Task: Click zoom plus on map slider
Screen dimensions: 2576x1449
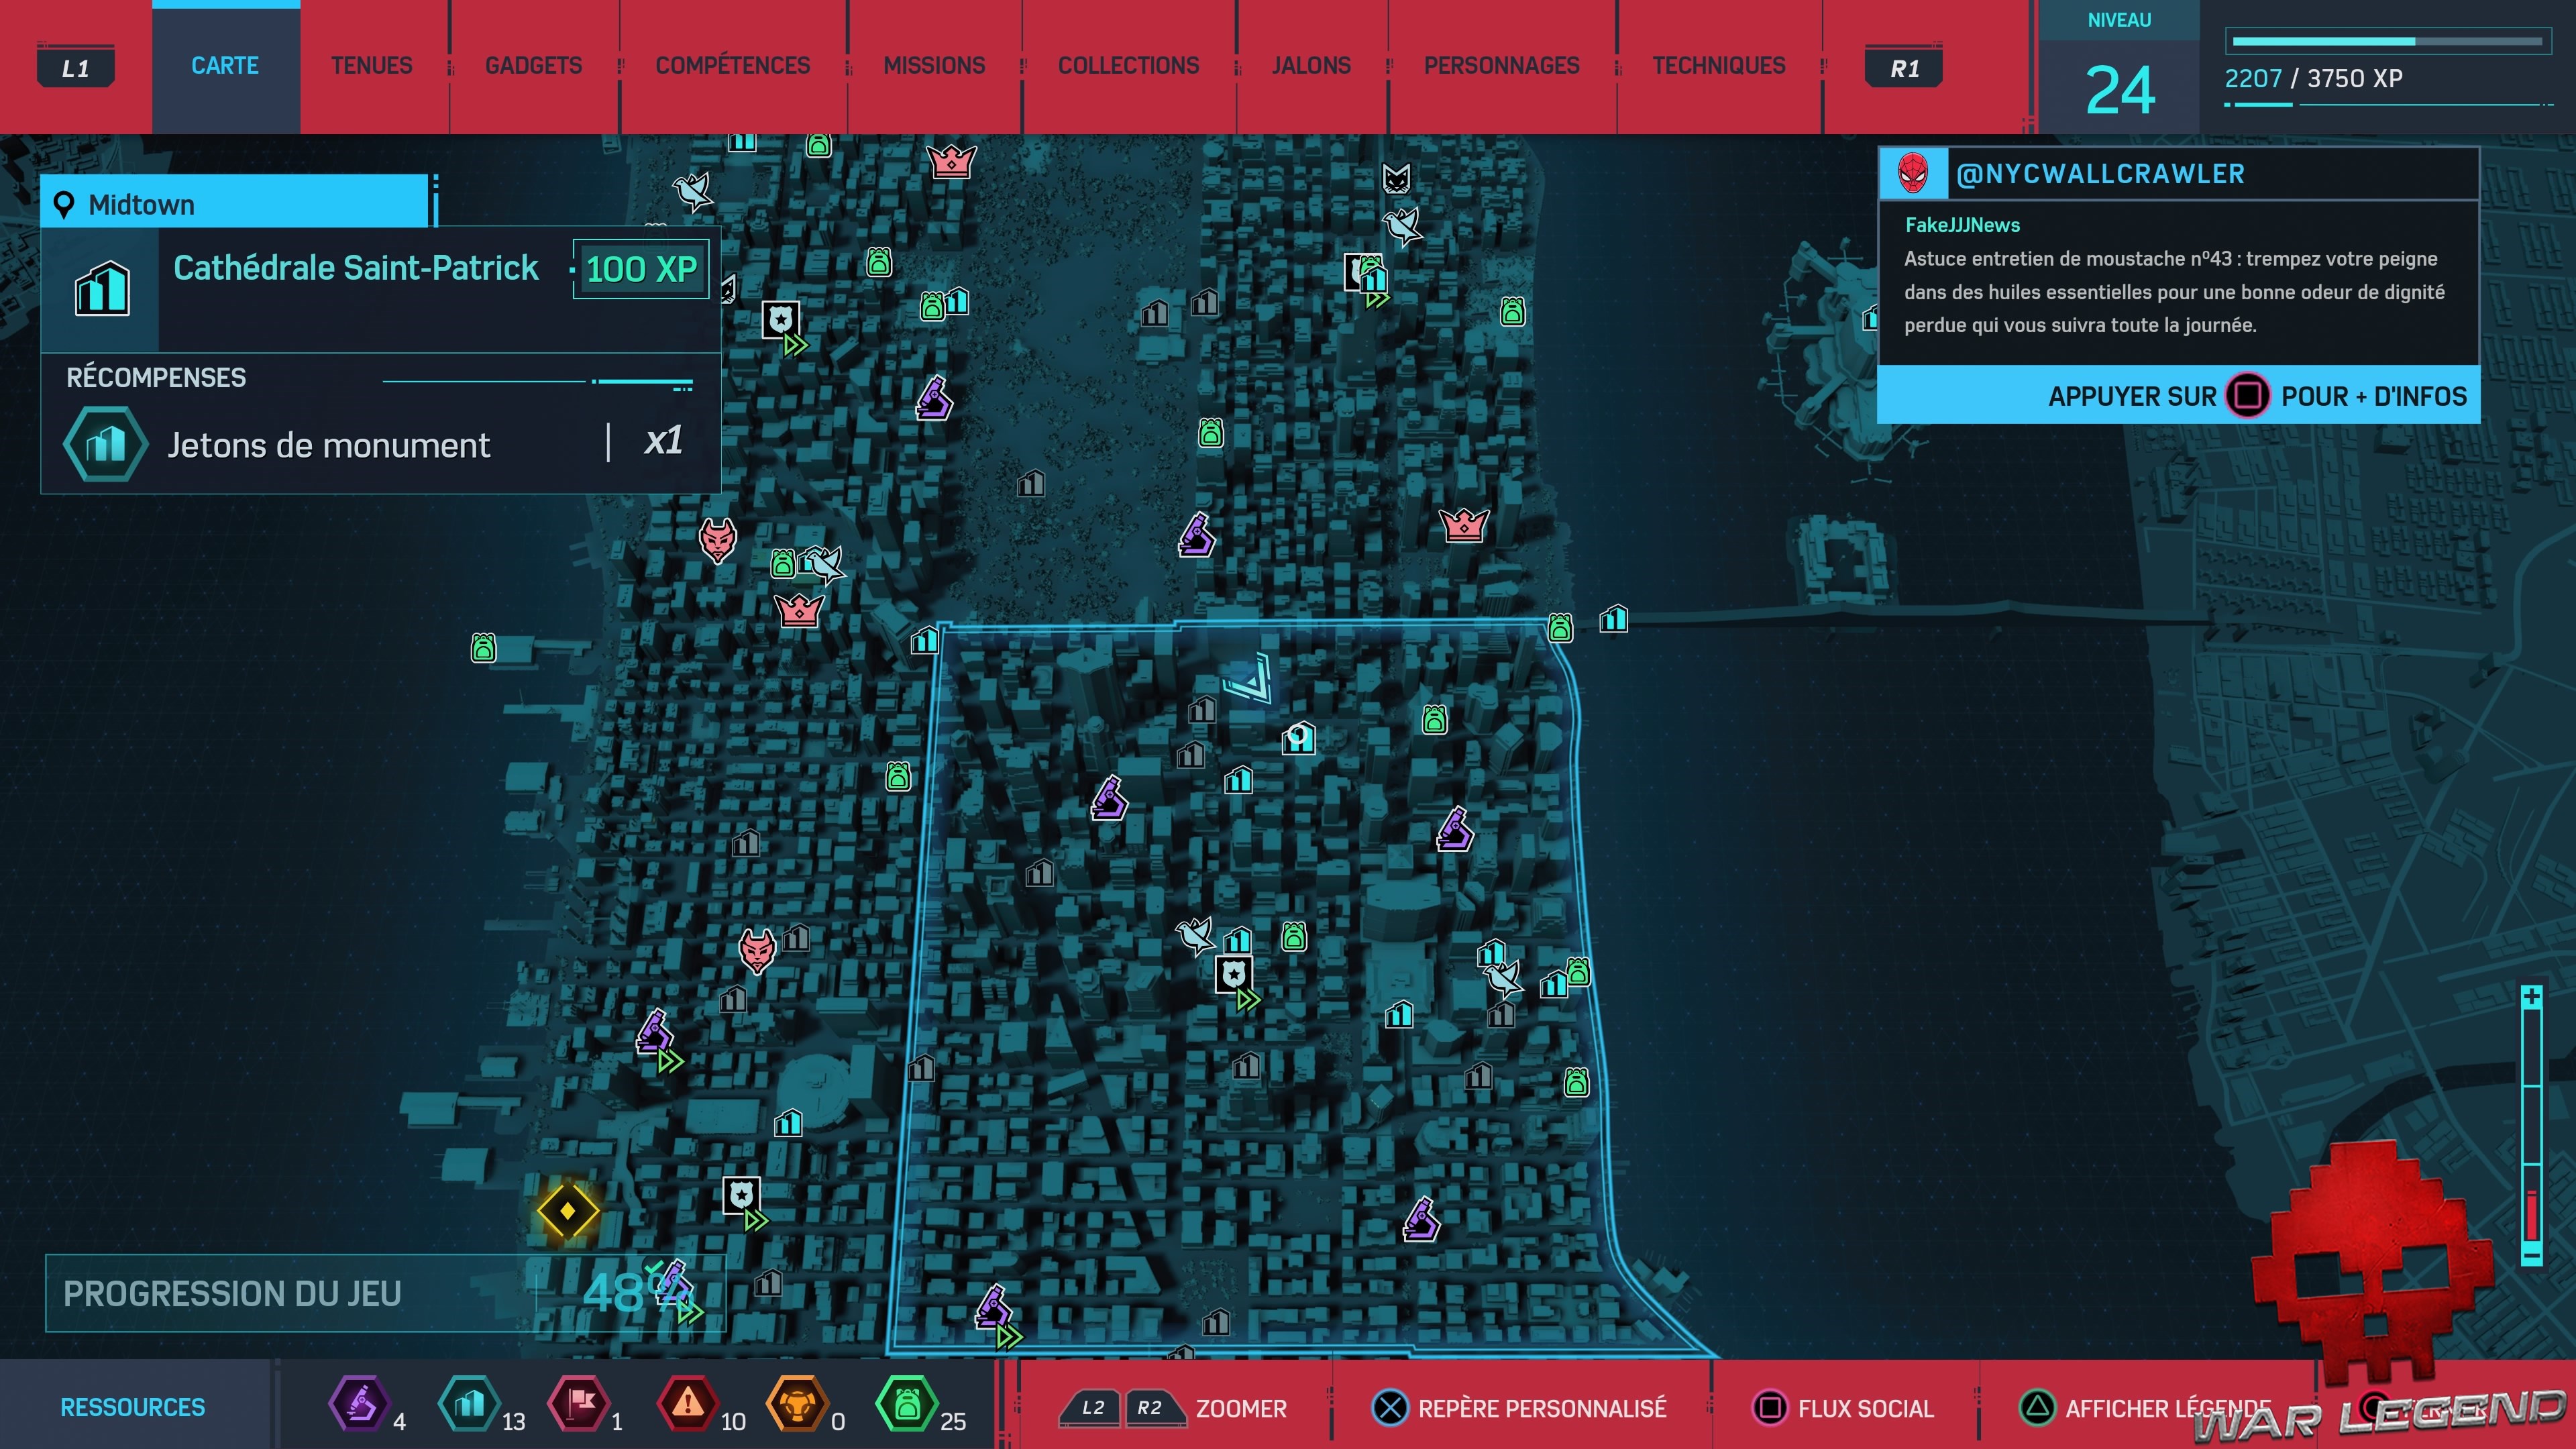Action: (2531, 997)
